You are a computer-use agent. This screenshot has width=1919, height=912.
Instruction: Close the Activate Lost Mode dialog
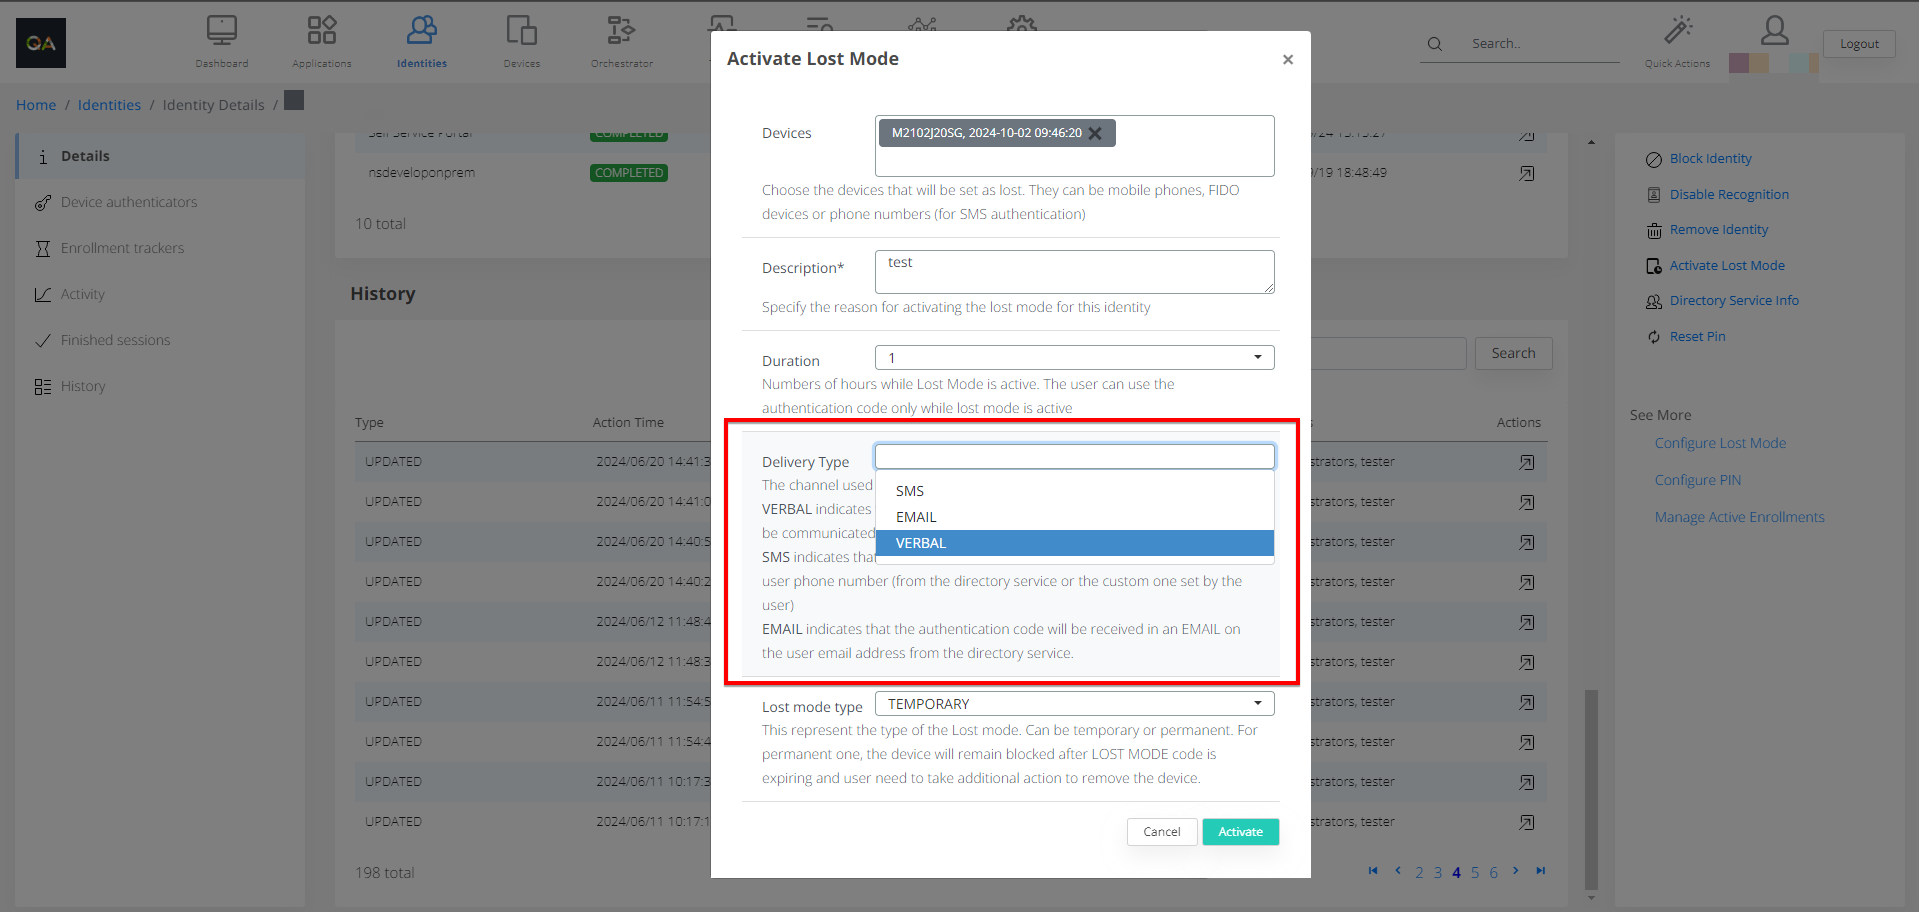(x=1287, y=60)
